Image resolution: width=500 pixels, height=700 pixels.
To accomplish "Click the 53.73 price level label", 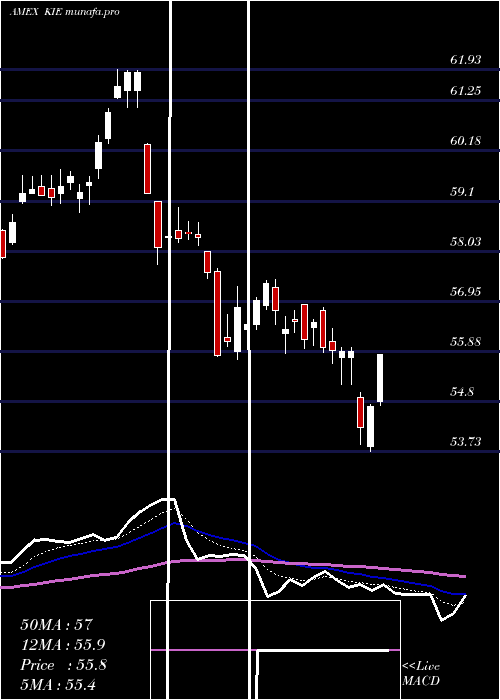I will tap(466, 442).
